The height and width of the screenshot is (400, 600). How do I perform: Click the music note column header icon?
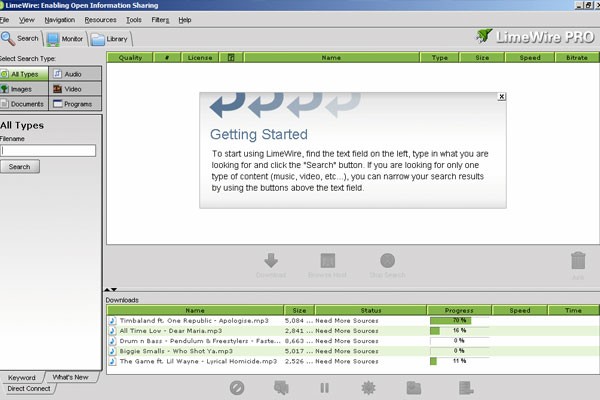tap(231, 58)
